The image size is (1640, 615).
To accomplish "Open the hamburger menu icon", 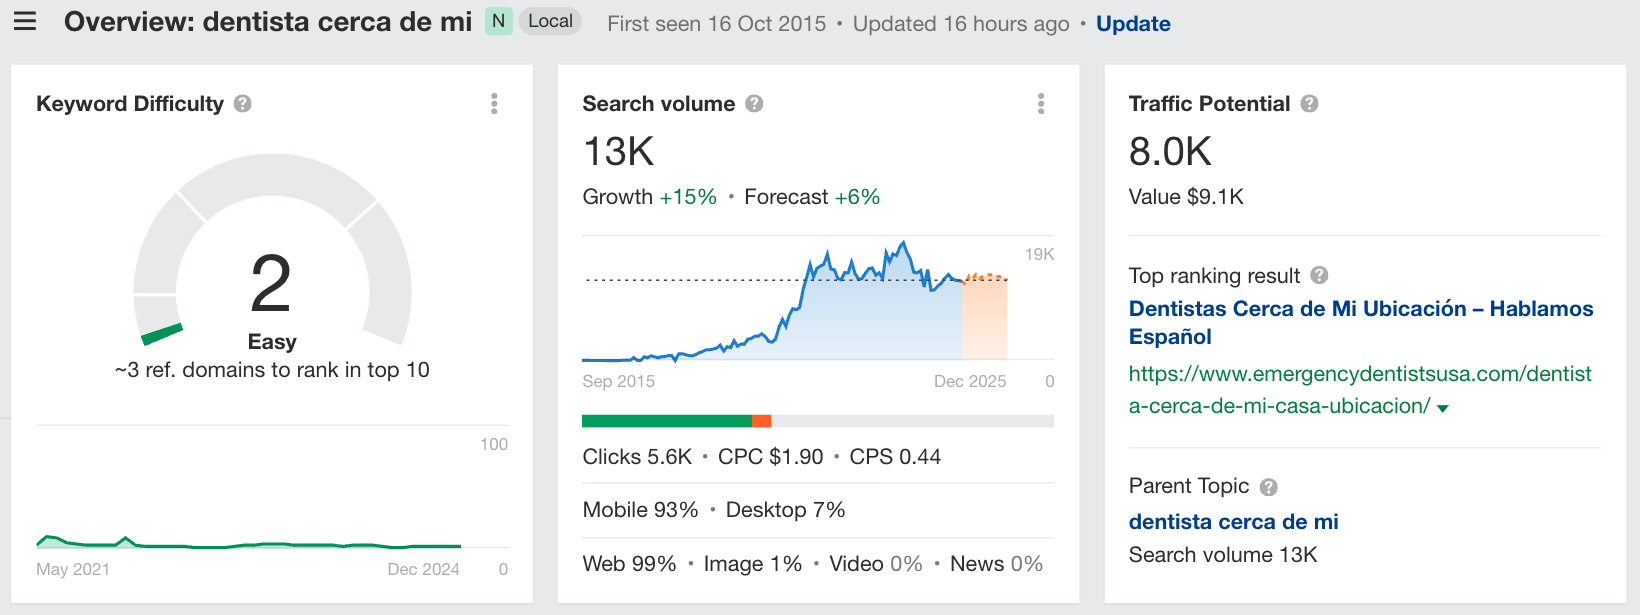I will (x=25, y=21).
